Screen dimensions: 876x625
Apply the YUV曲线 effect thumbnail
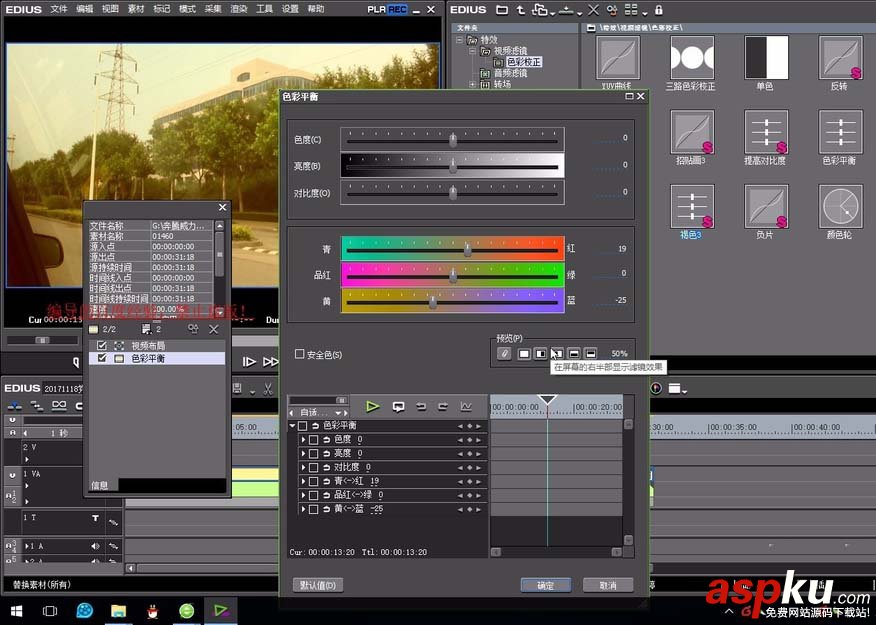[617, 58]
